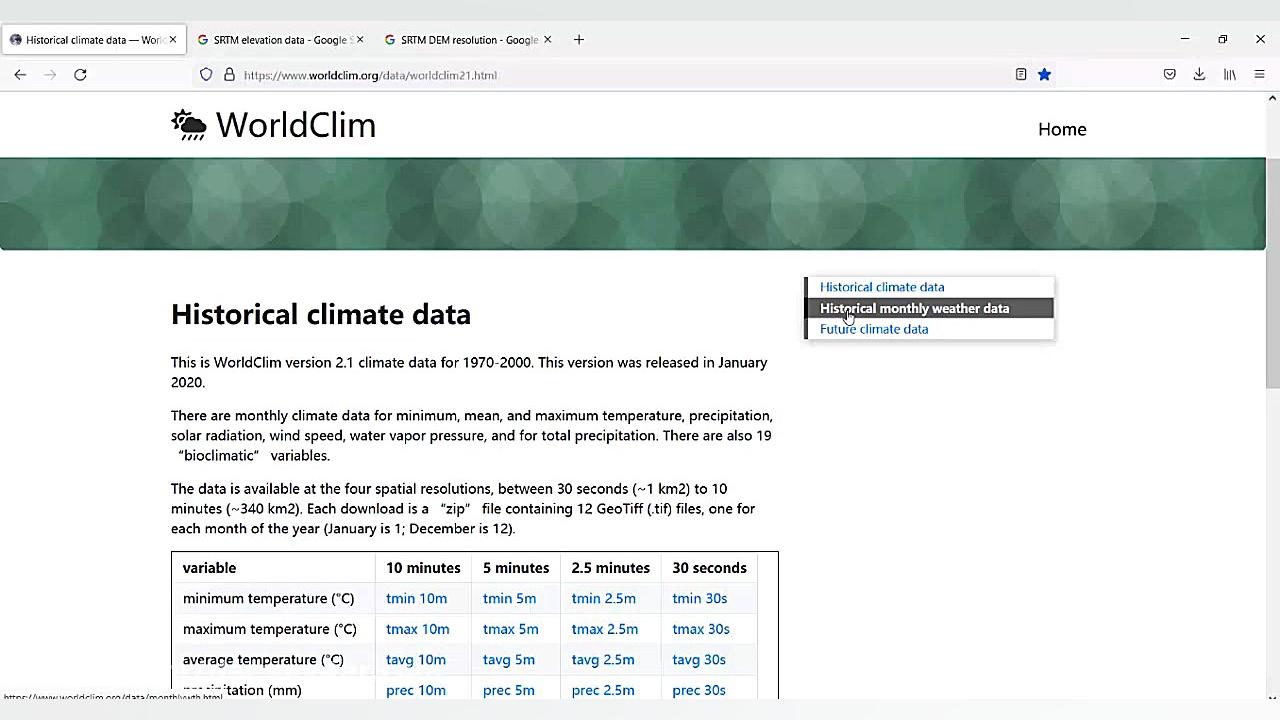Open the Firefox hamburger menu
The image size is (1280, 720).
(1259, 75)
